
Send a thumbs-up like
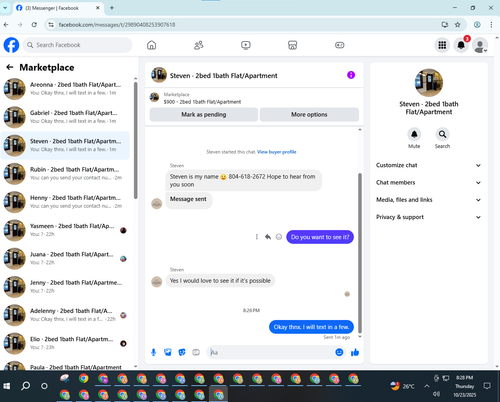355,352
